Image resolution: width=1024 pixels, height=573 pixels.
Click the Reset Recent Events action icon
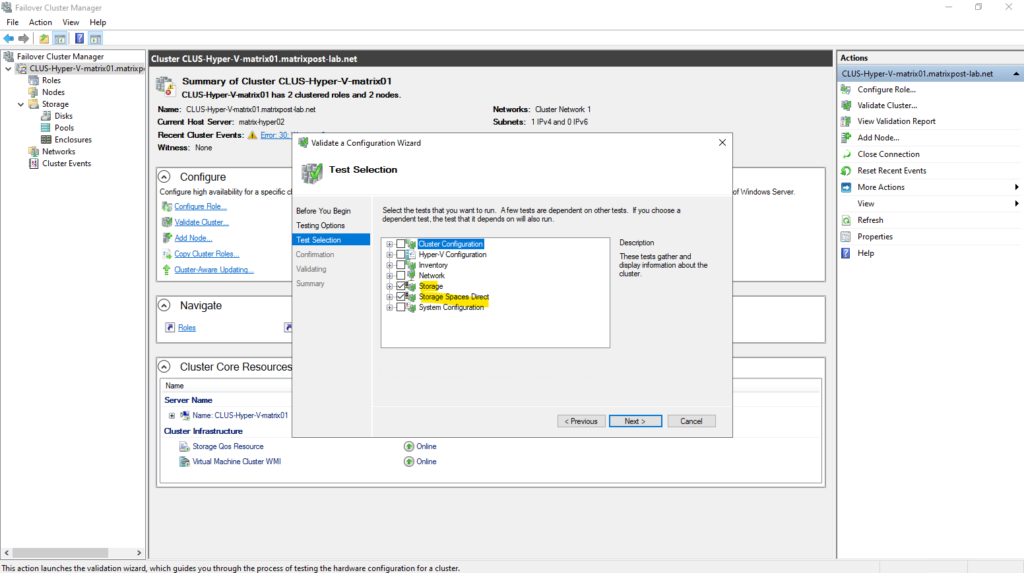point(847,171)
